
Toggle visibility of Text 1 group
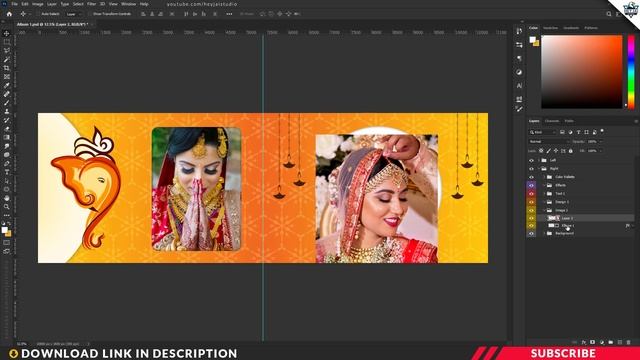(531, 193)
